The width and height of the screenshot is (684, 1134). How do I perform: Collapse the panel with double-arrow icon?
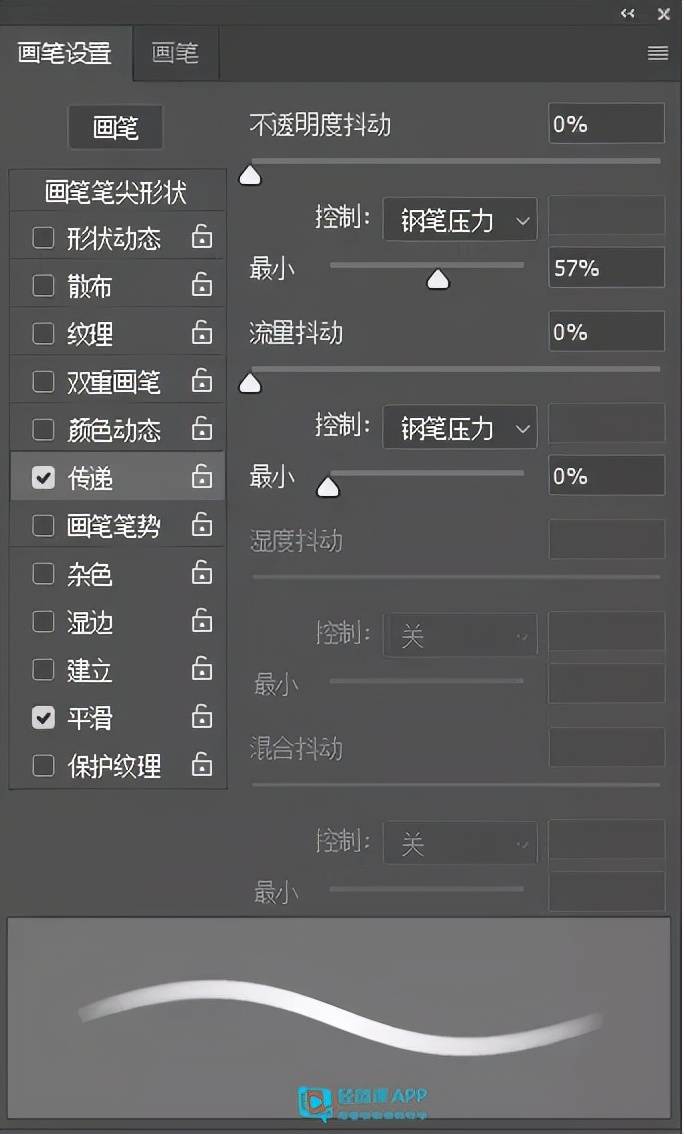pos(628,14)
